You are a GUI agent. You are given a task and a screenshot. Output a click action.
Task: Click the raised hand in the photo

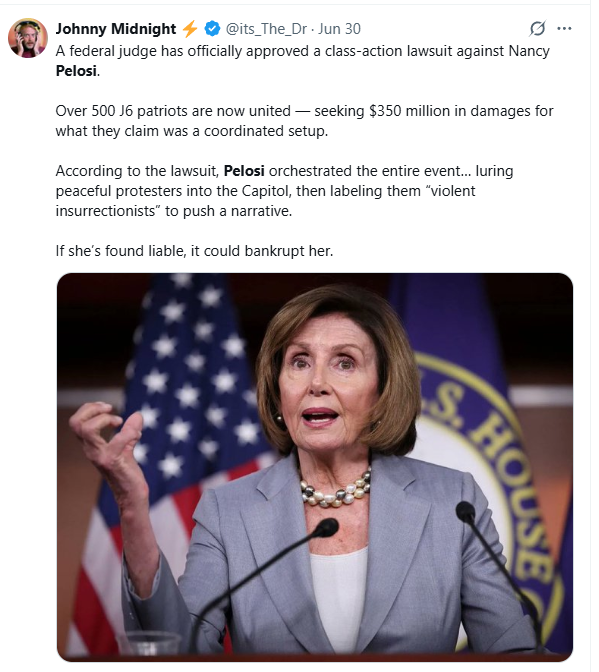coord(107,437)
